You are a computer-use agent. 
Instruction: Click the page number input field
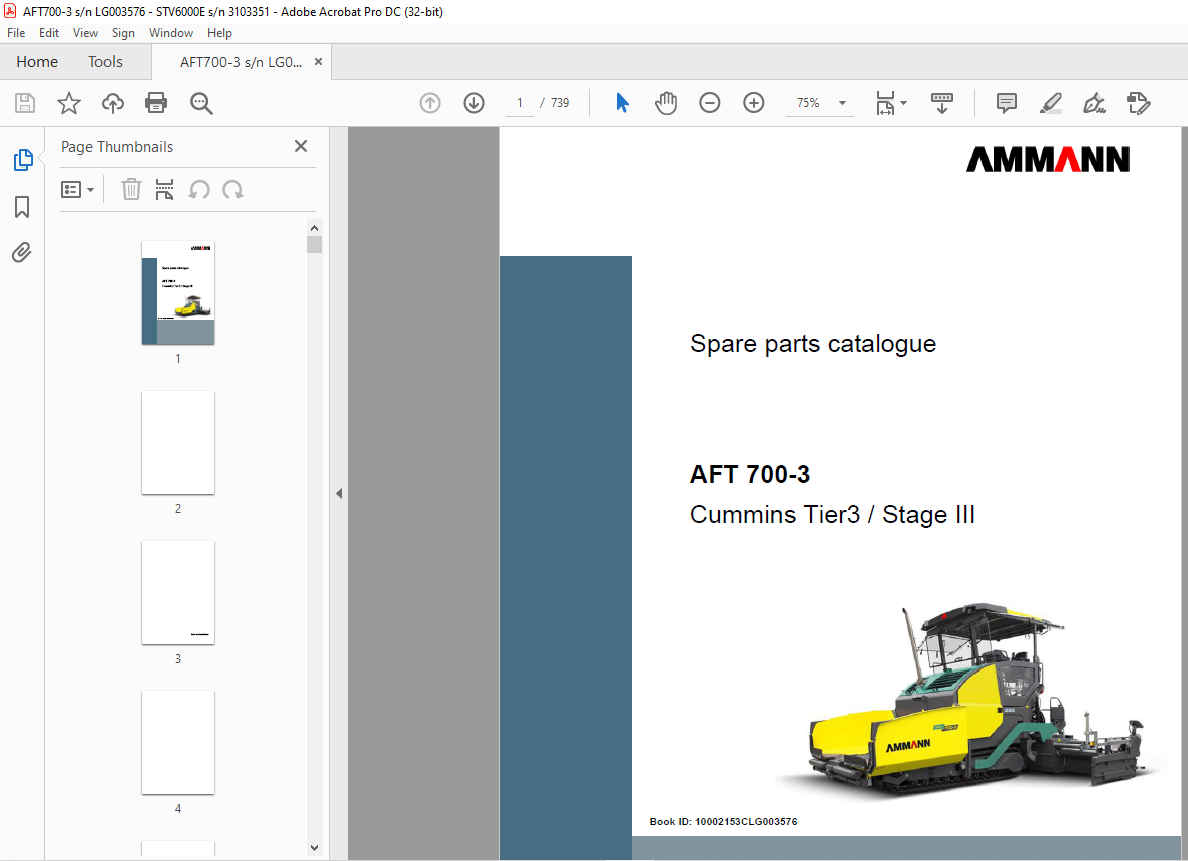520,103
